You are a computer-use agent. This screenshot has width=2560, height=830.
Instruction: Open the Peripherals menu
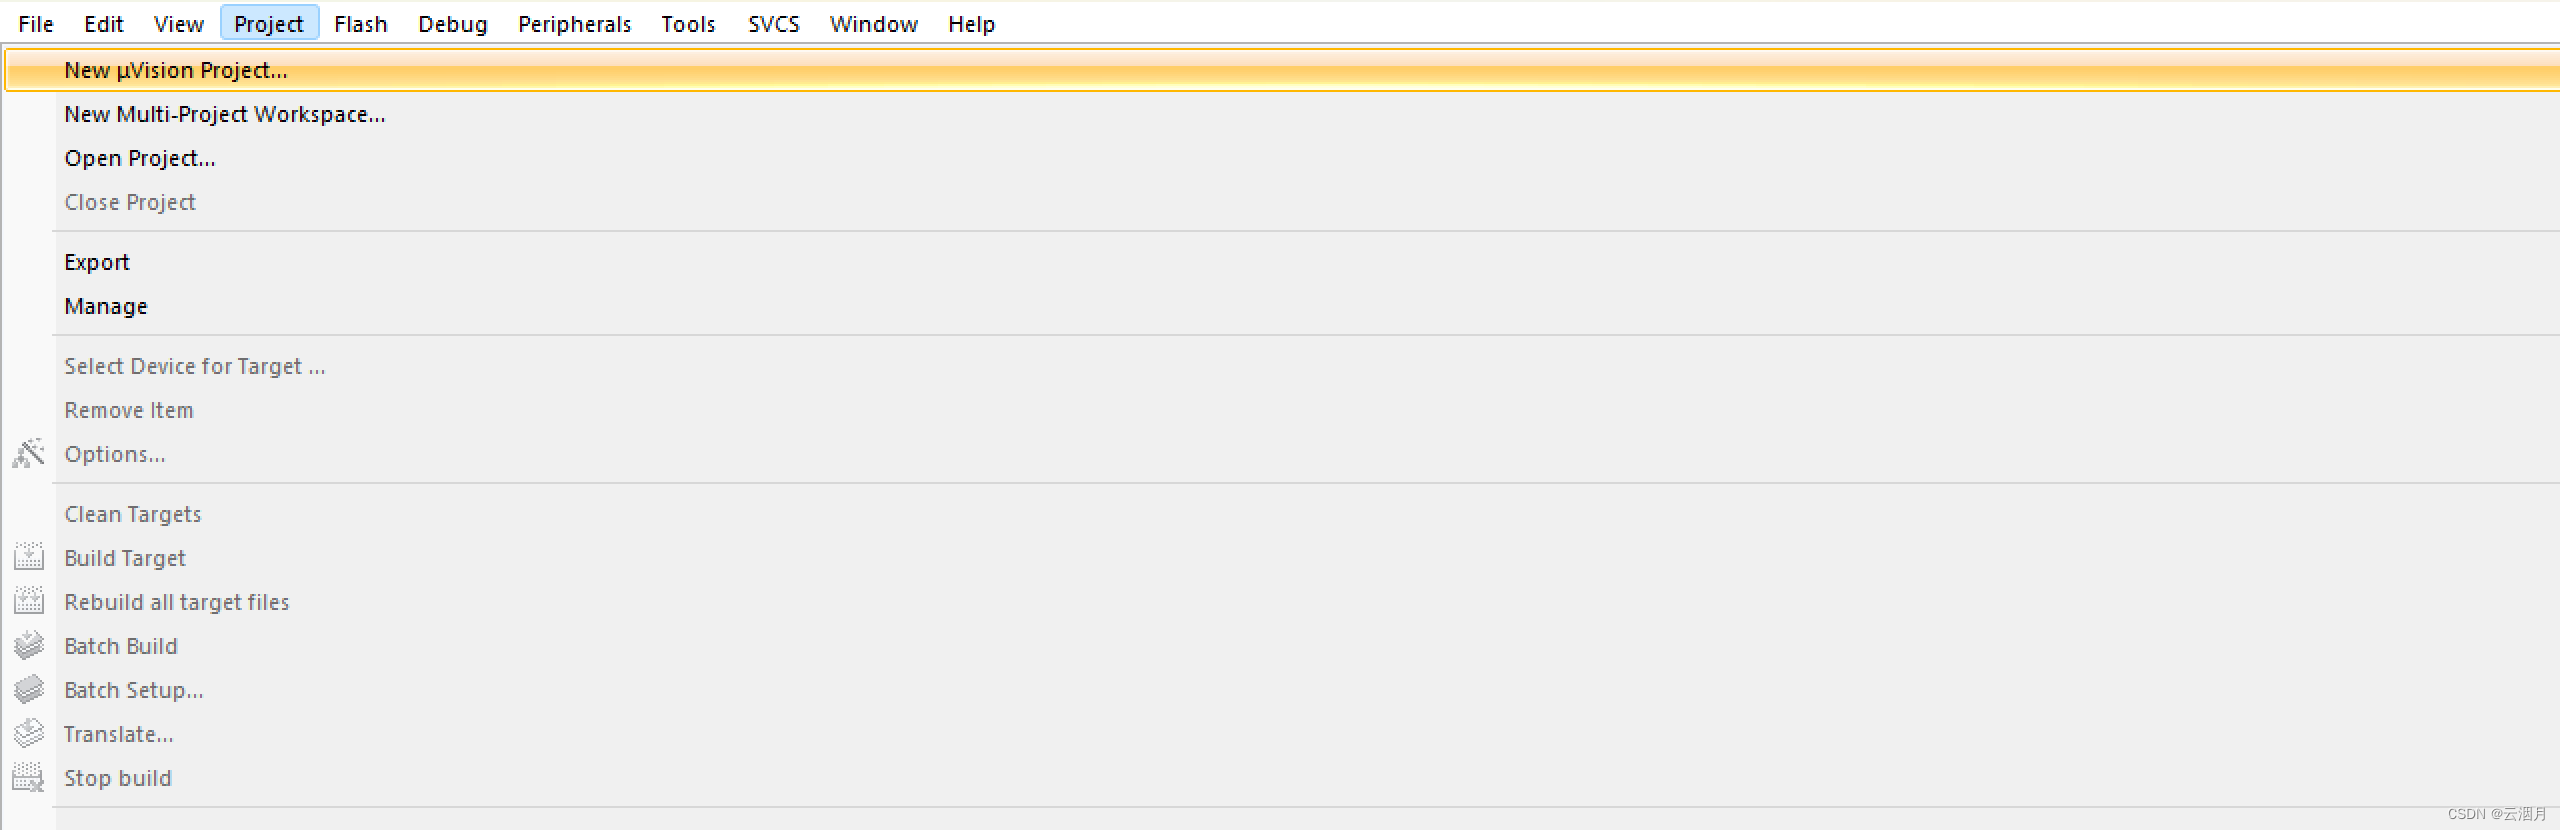[574, 24]
